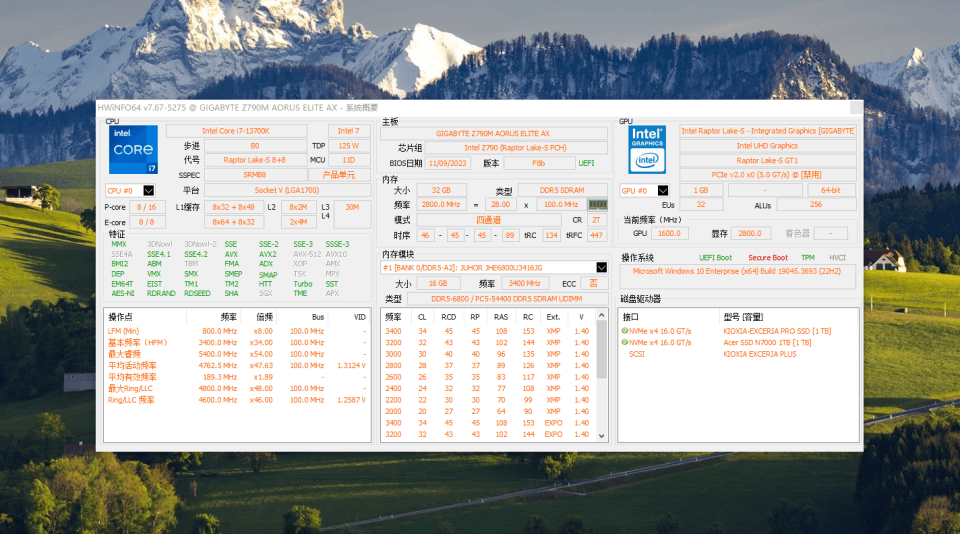Click the RCD column header in timings table
Image resolution: width=960 pixels, height=534 pixels.
tap(449, 317)
